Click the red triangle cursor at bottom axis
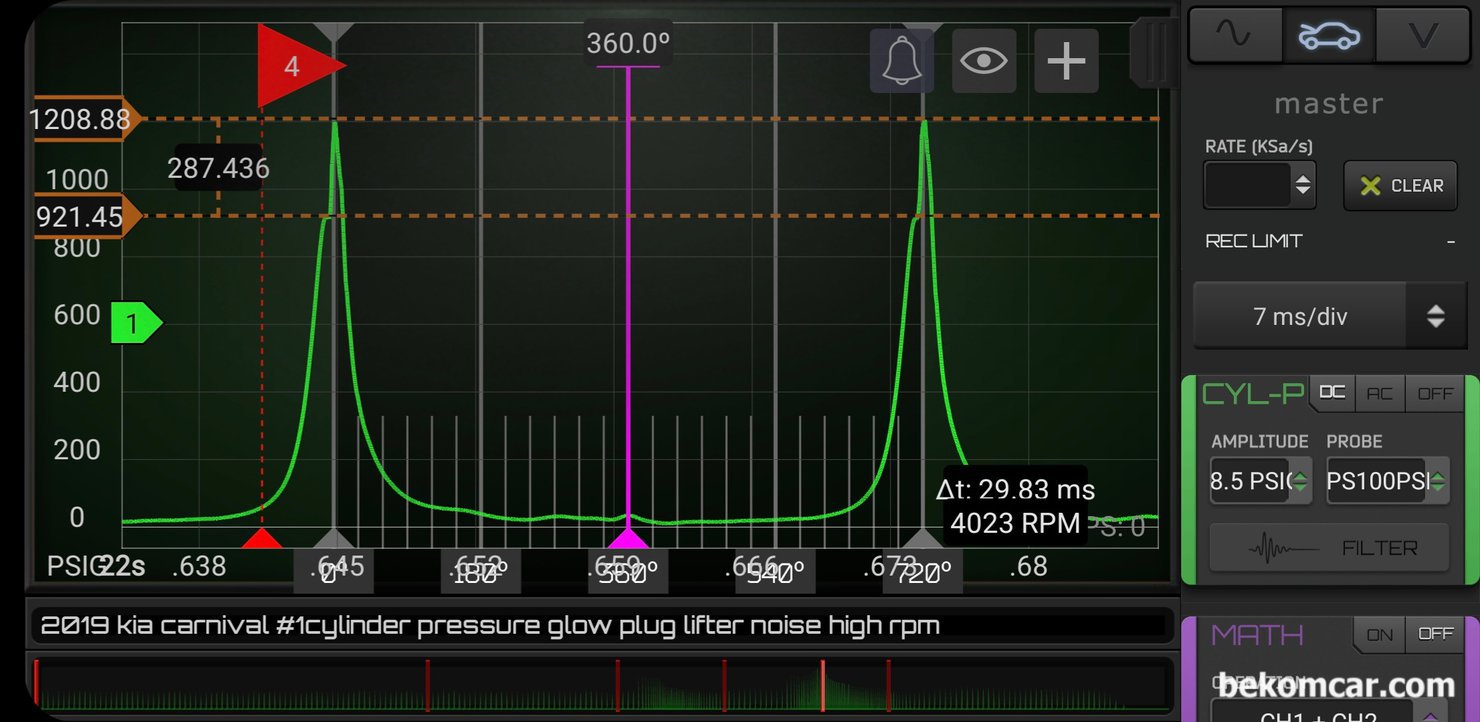This screenshot has width=1480, height=722. [x=263, y=539]
